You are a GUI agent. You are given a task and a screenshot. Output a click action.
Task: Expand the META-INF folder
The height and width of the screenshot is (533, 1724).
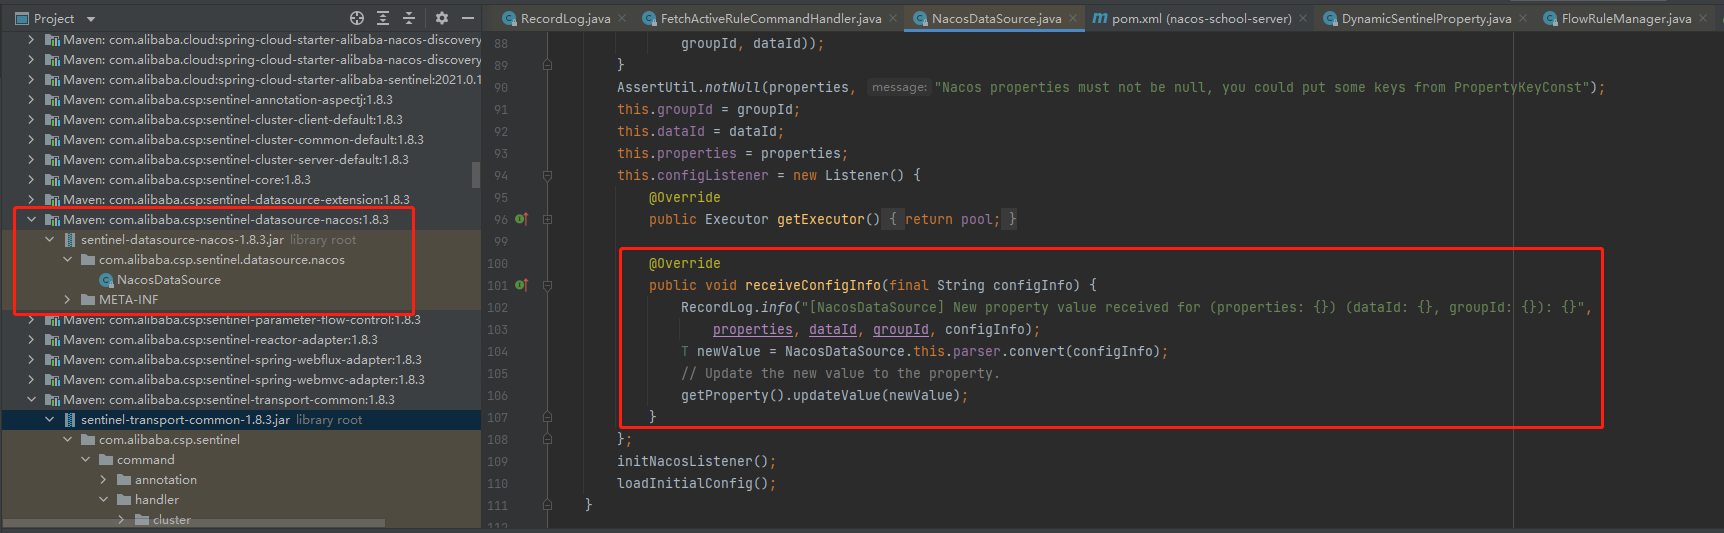(67, 299)
